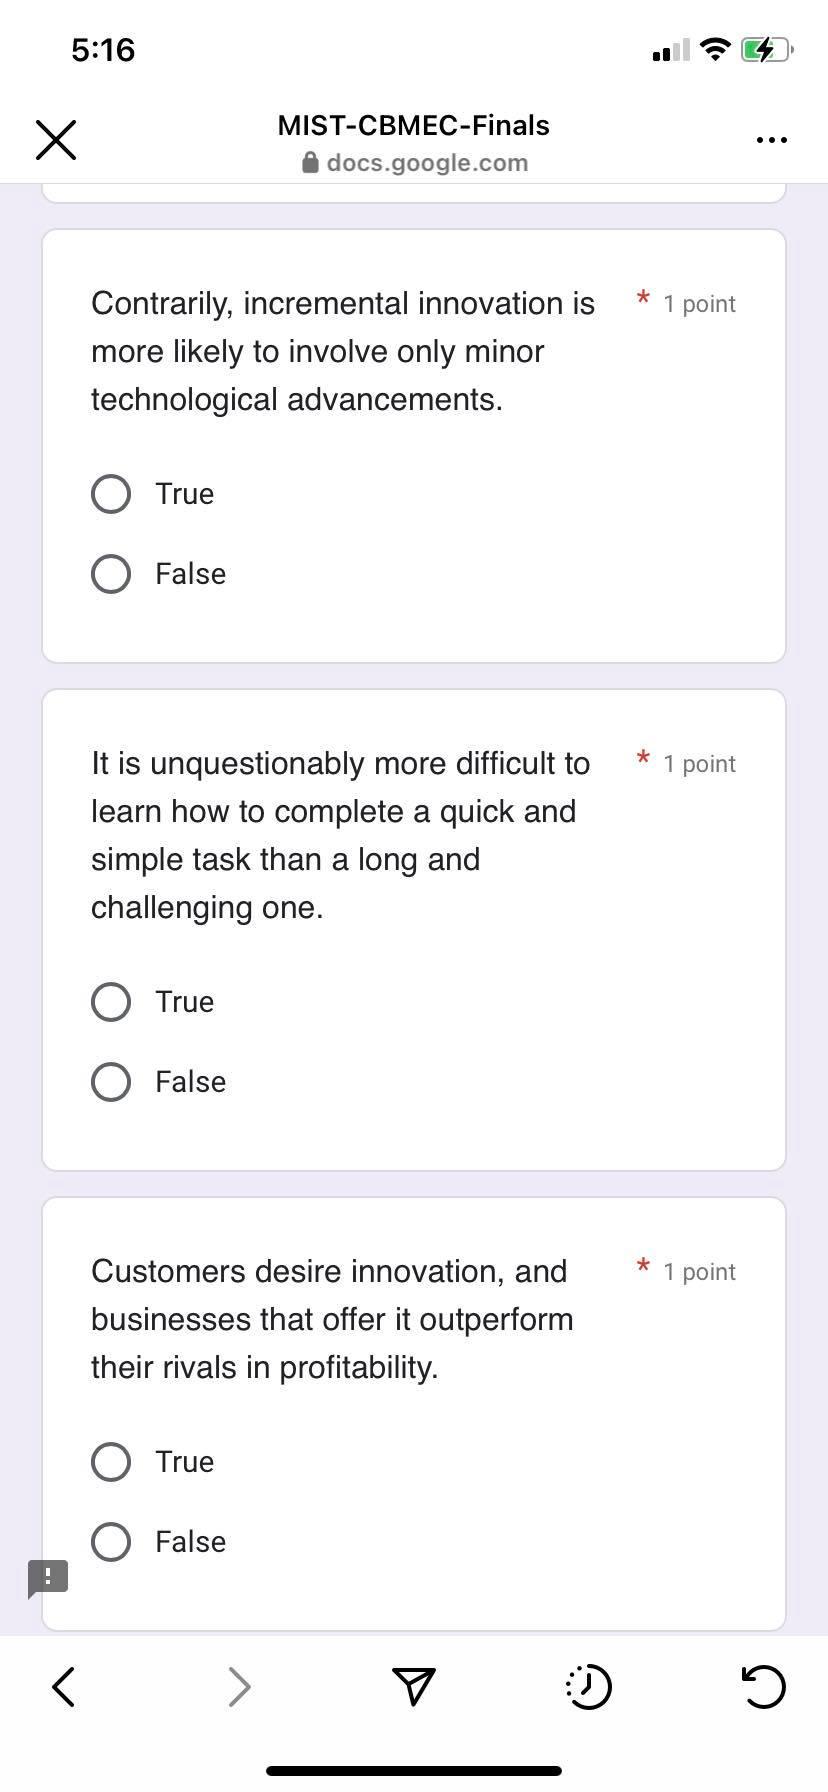
Task: Open the docs.google.com link
Action: coord(427,162)
